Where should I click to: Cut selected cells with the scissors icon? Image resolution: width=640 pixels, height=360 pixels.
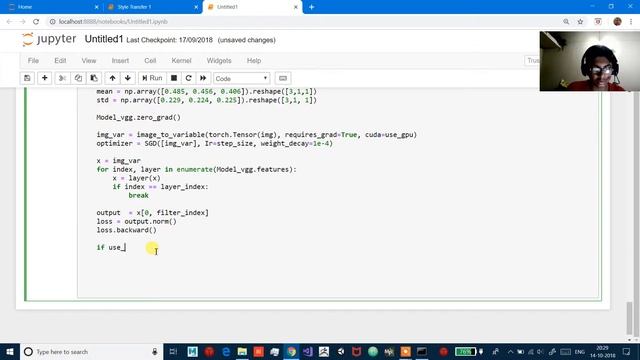[x=62, y=78]
